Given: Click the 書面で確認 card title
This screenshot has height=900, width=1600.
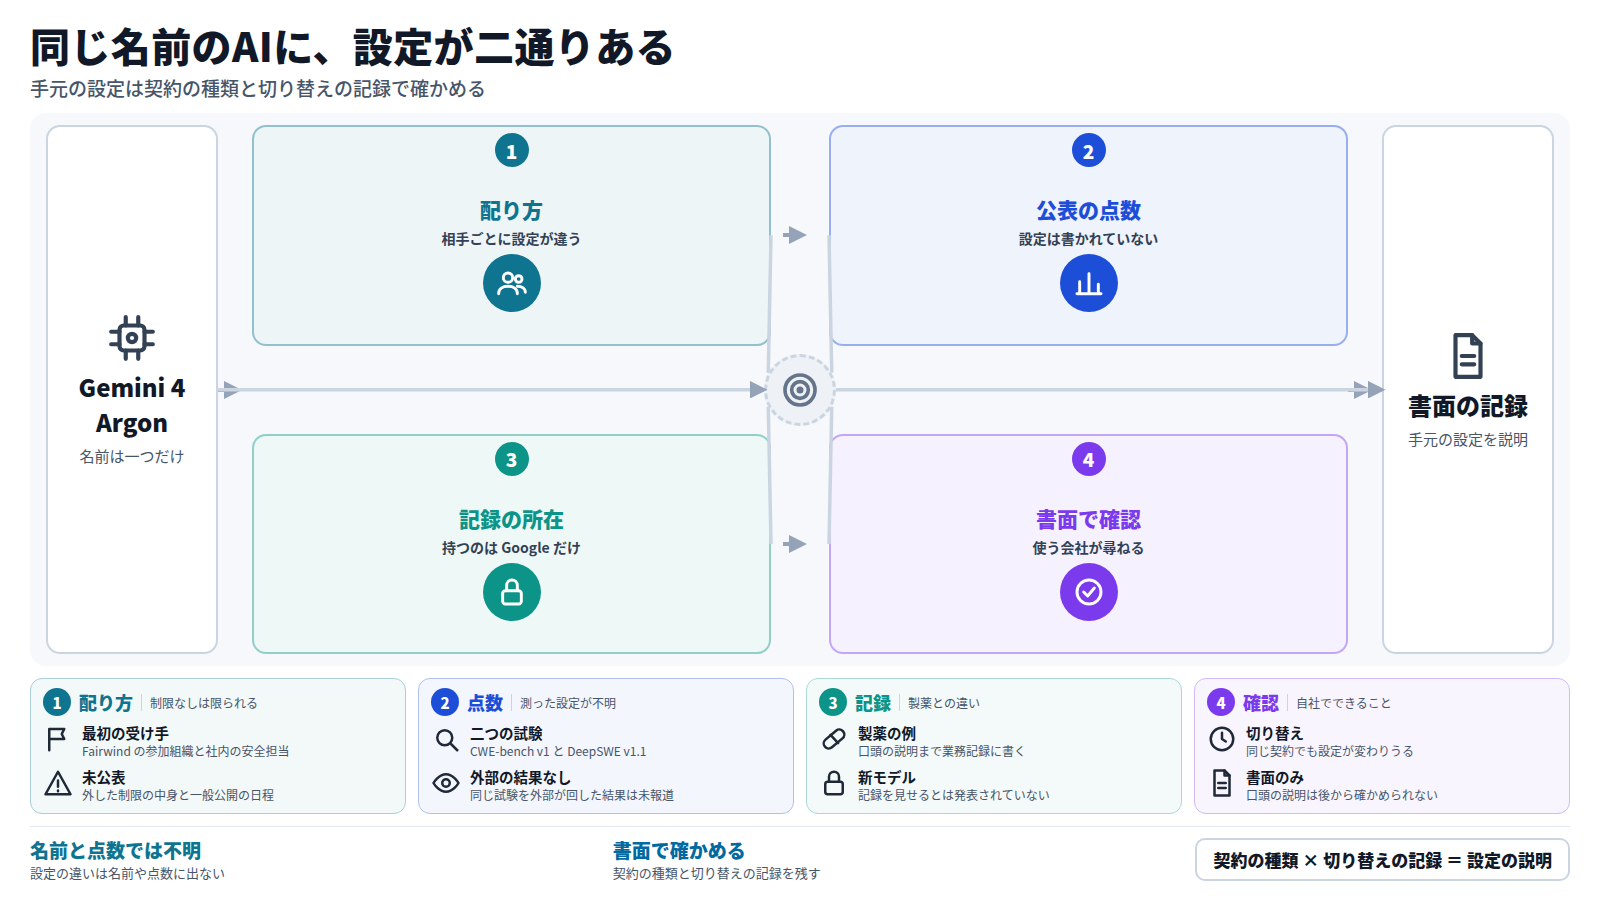Looking at the screenshot, I should coord(1089,520).
